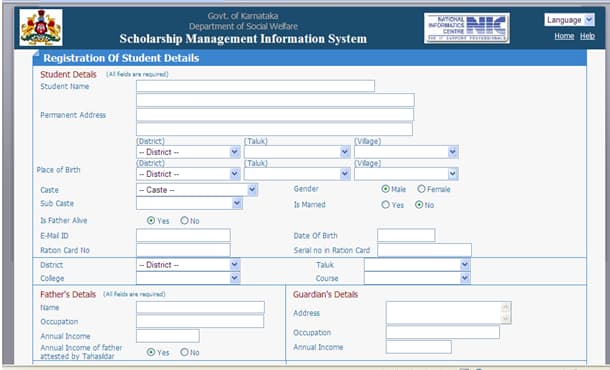Viewport: 610px width, 370px height.
Task: Open the Place of Birth Village dropdown
Action: 406,174
